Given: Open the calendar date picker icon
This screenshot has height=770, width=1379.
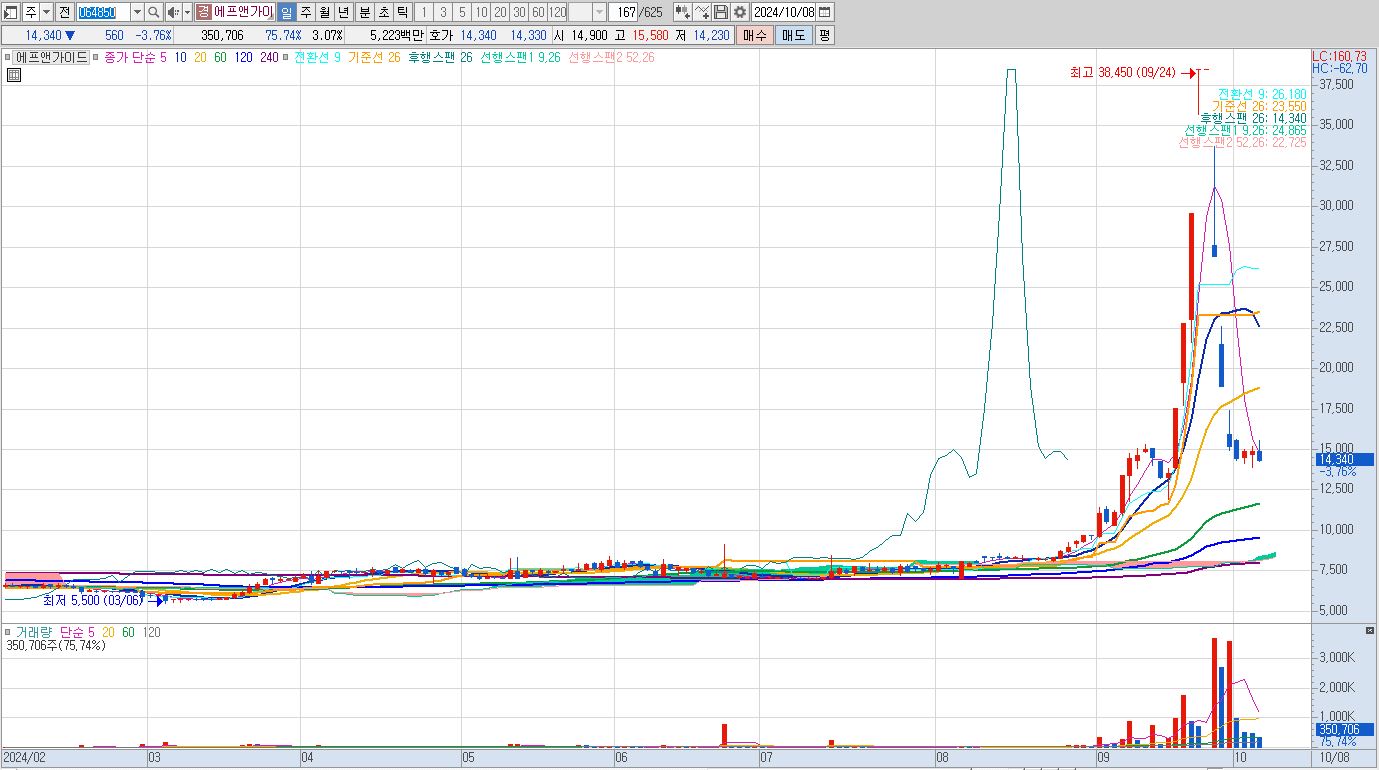Looking at the screenshot, I should point(825,12).
